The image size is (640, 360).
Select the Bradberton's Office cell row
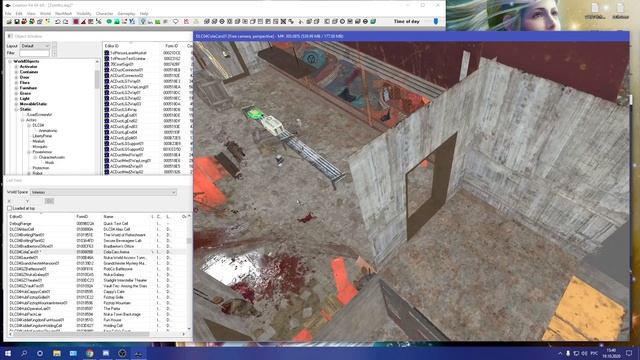97,246
